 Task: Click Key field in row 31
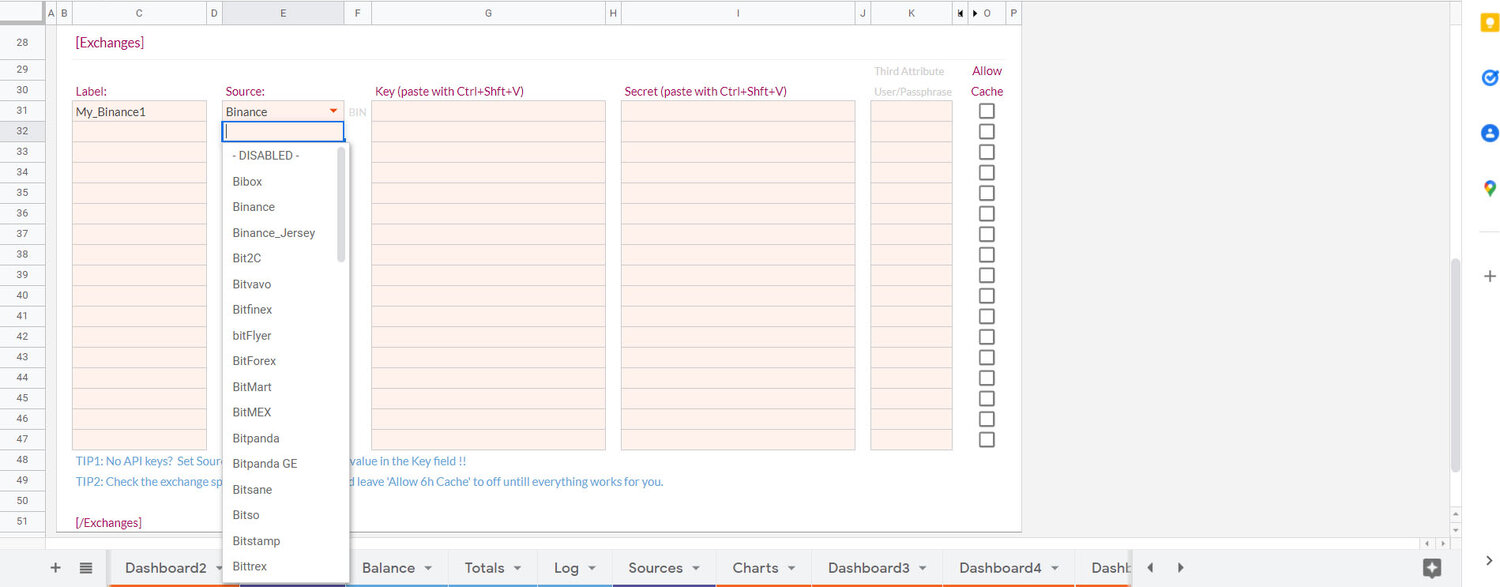[488, 111]
